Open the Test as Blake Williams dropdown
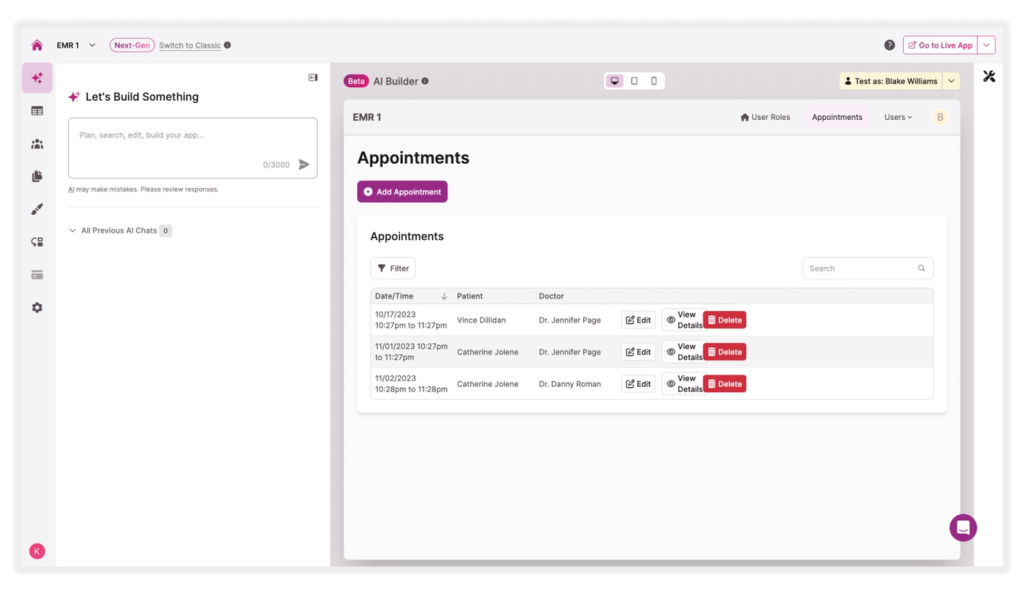This screenshot has height=594, width=1024. 951,81
